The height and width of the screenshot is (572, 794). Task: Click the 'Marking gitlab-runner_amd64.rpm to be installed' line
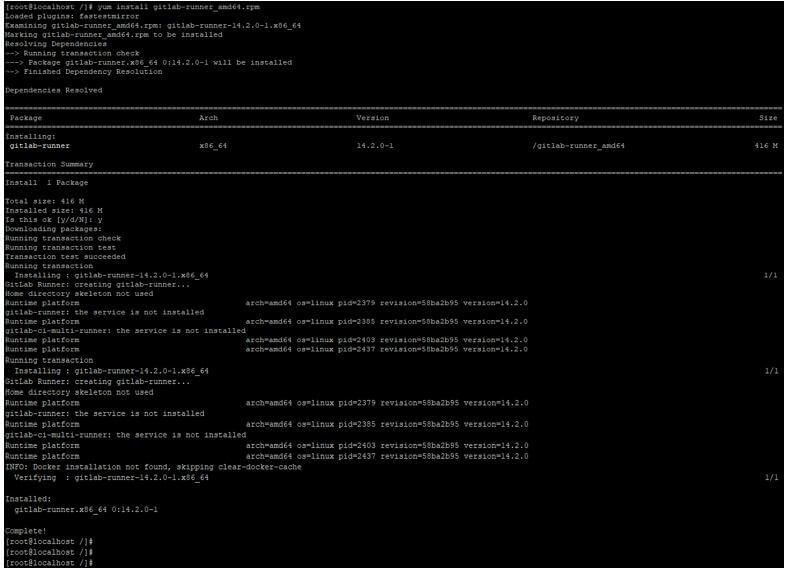pyautogui.click(x=114, y=35)
